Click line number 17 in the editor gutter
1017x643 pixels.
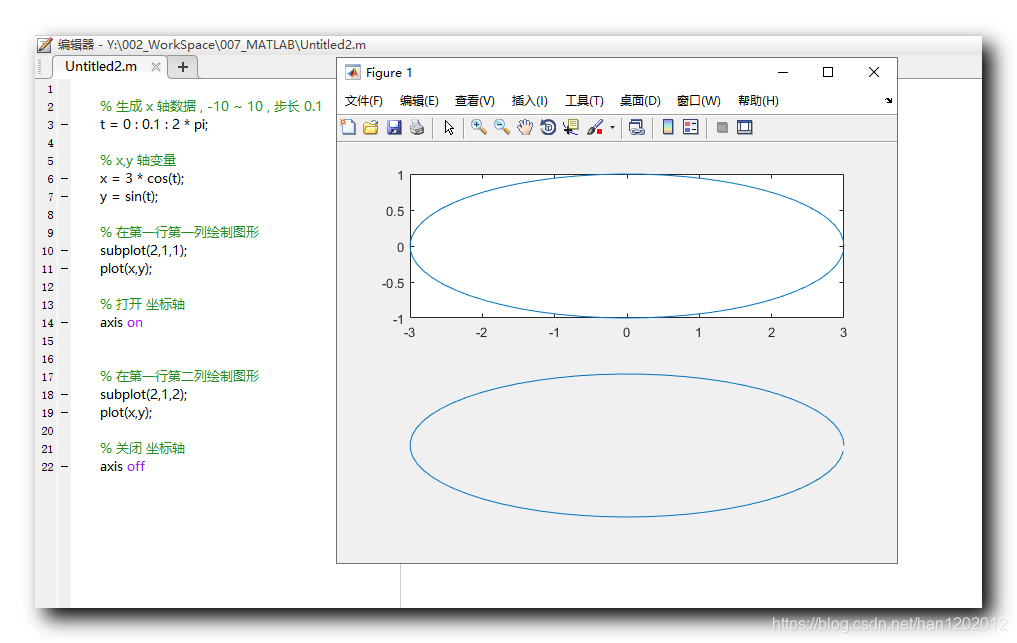[48, 377]
